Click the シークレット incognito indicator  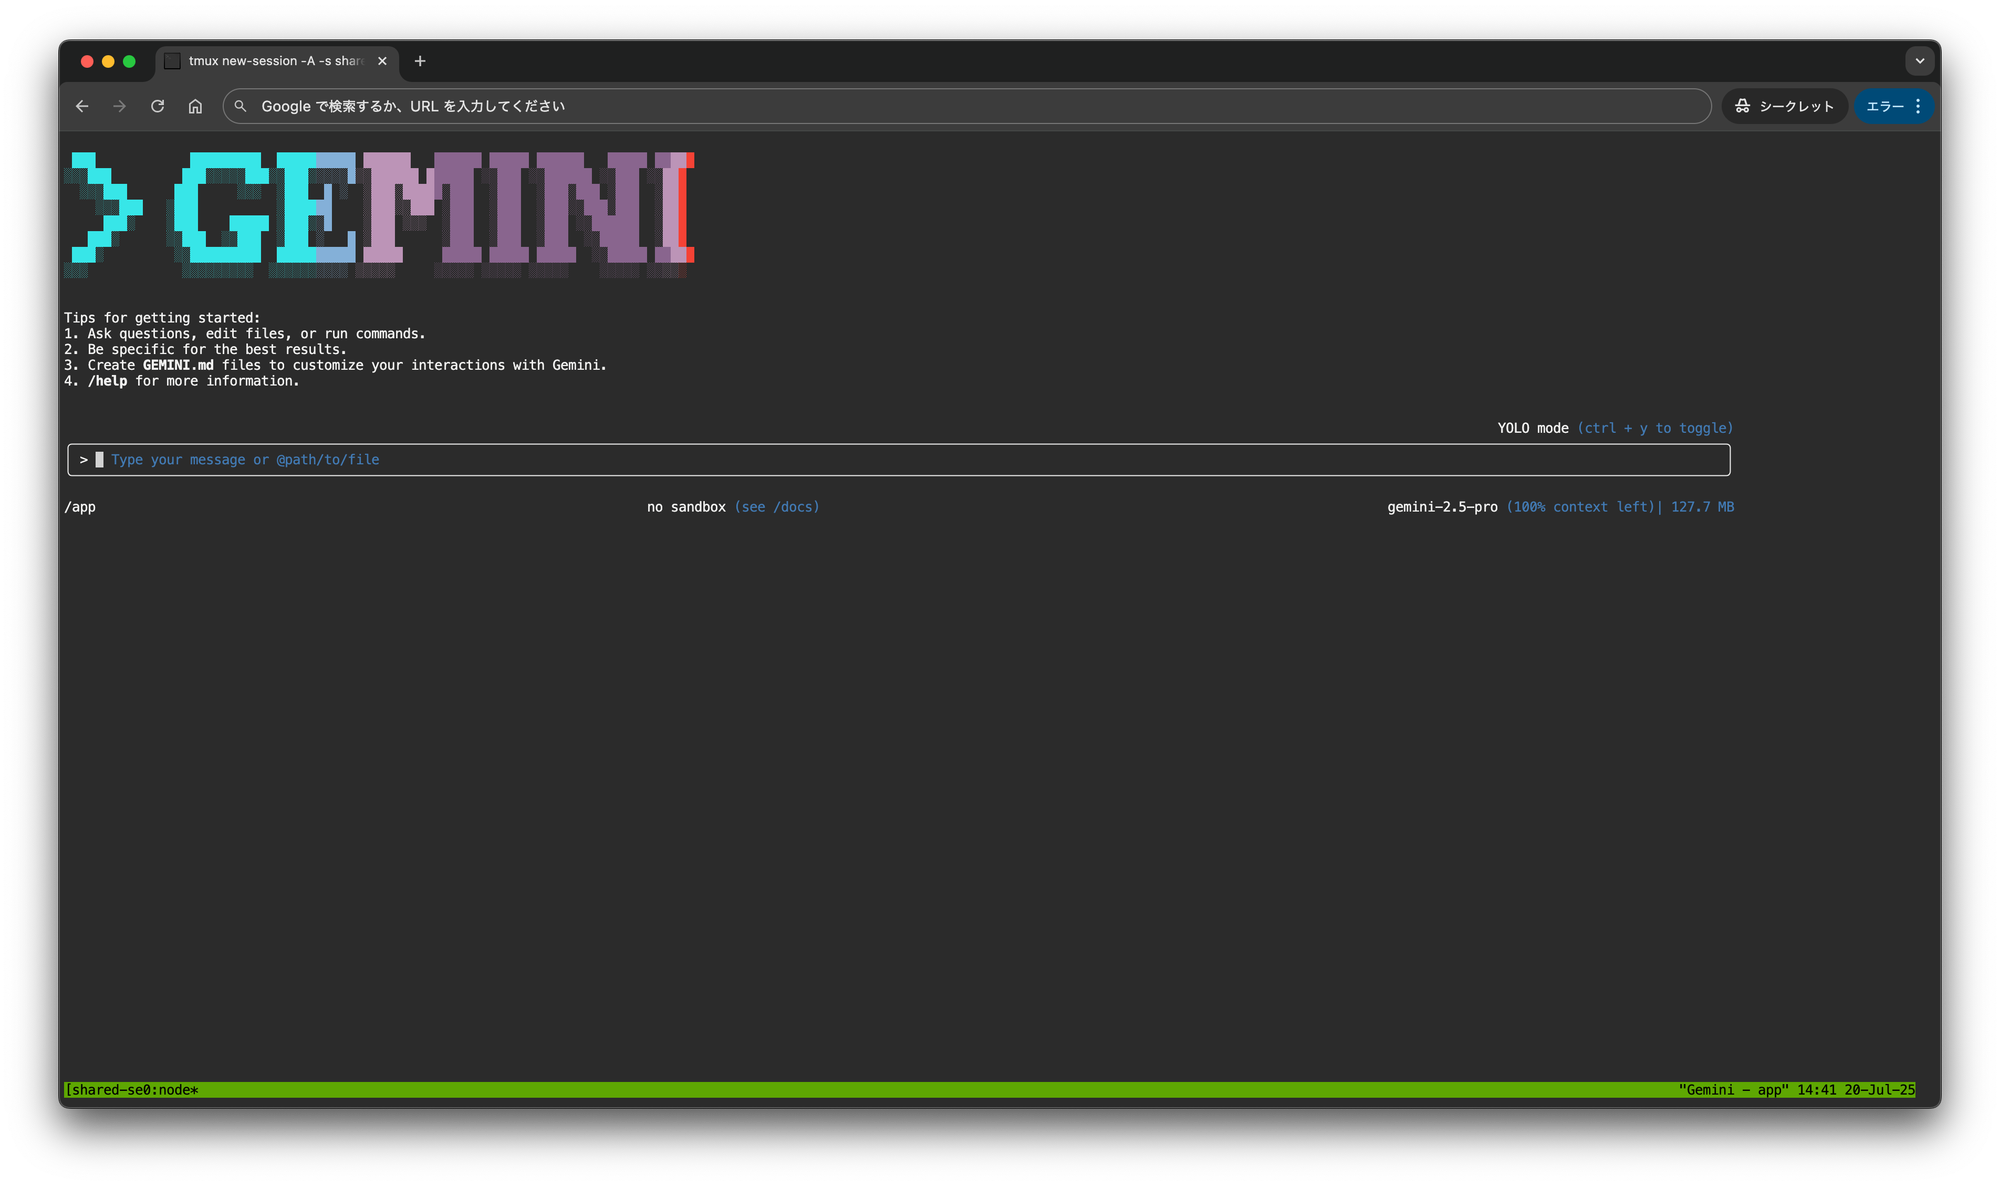click(x=1785, y=106)
